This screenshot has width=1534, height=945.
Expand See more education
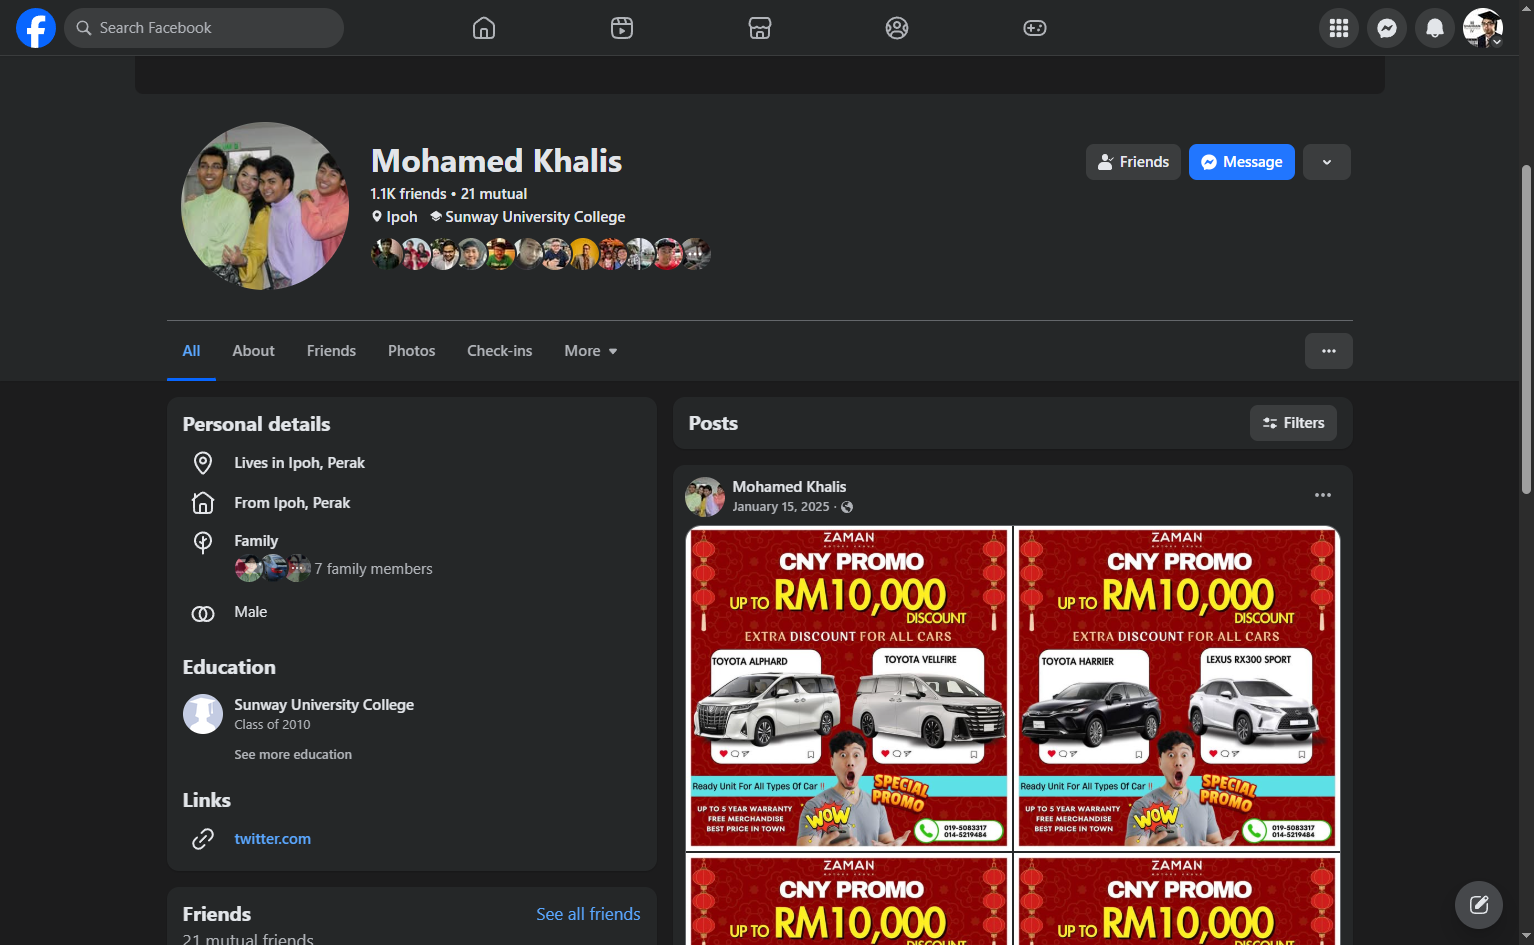click(293, 755)
